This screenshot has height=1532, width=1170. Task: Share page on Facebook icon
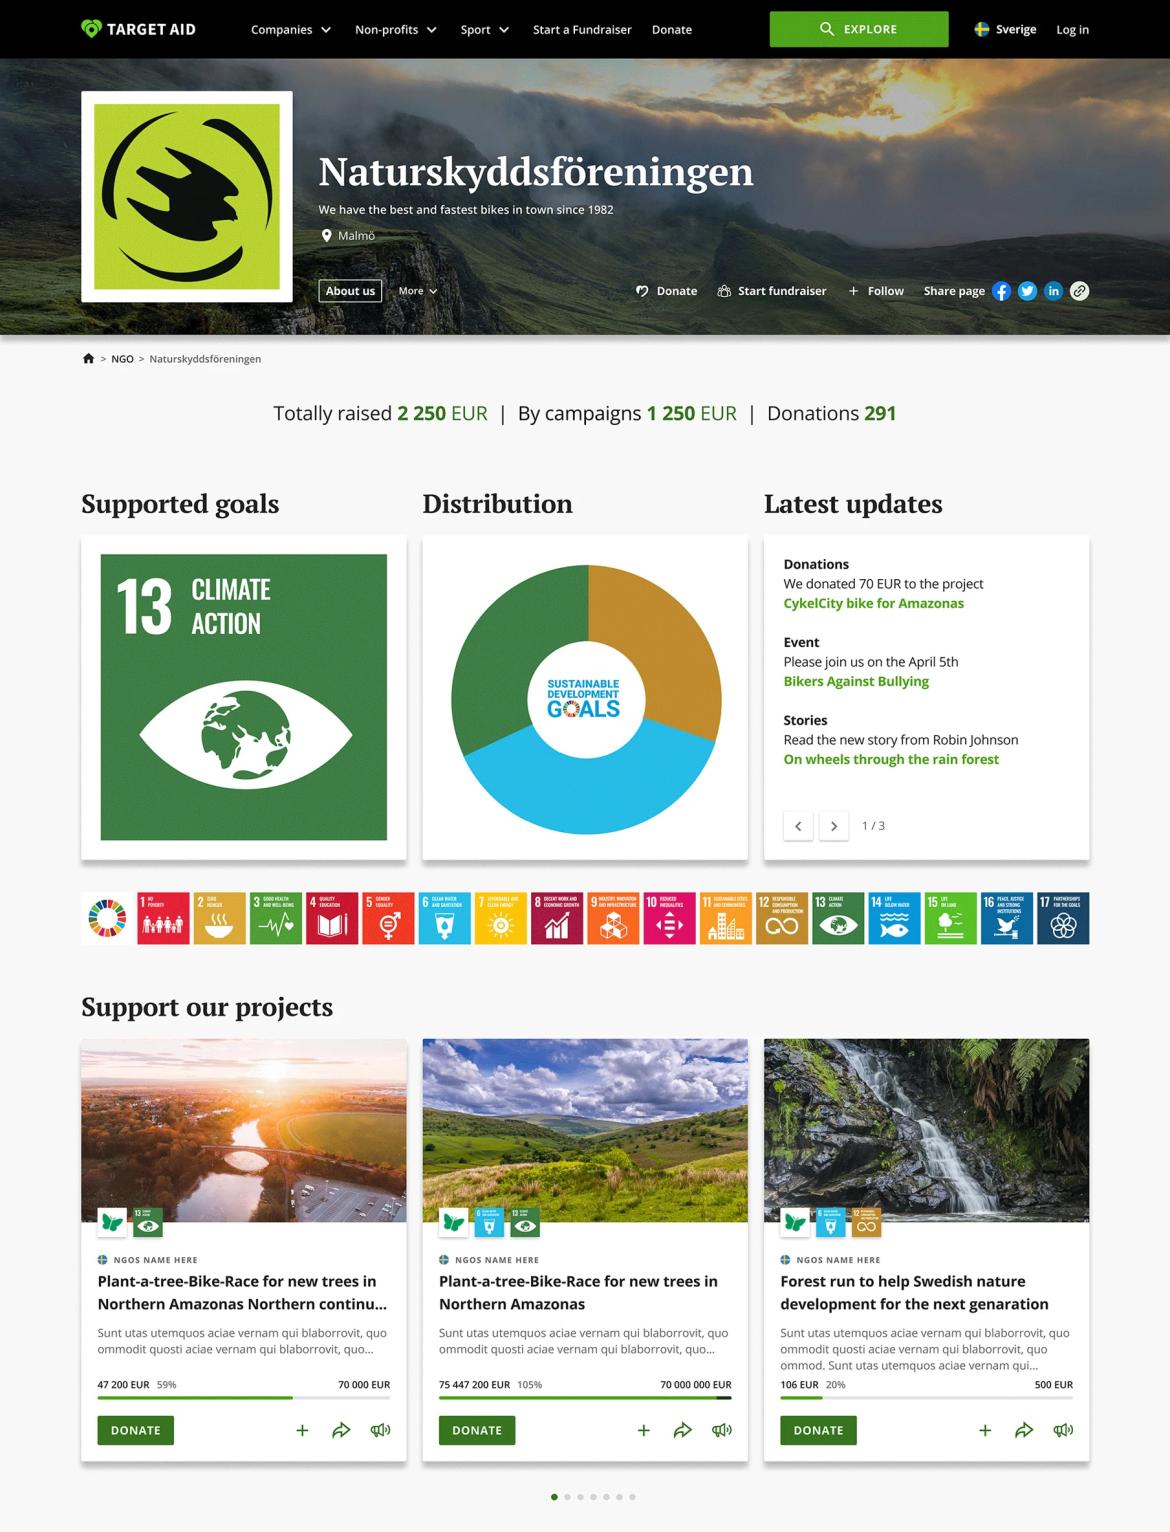click(1001, 291)
